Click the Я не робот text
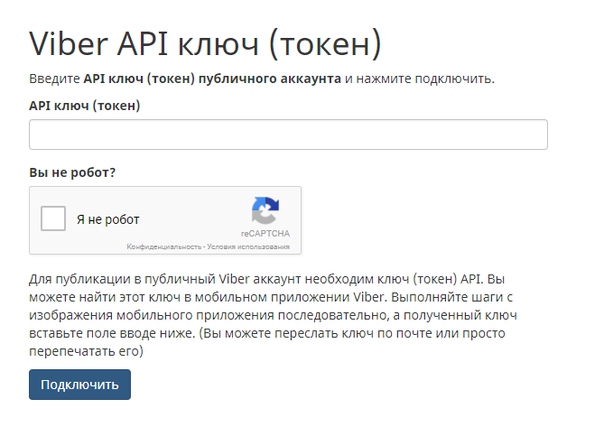 108,219
